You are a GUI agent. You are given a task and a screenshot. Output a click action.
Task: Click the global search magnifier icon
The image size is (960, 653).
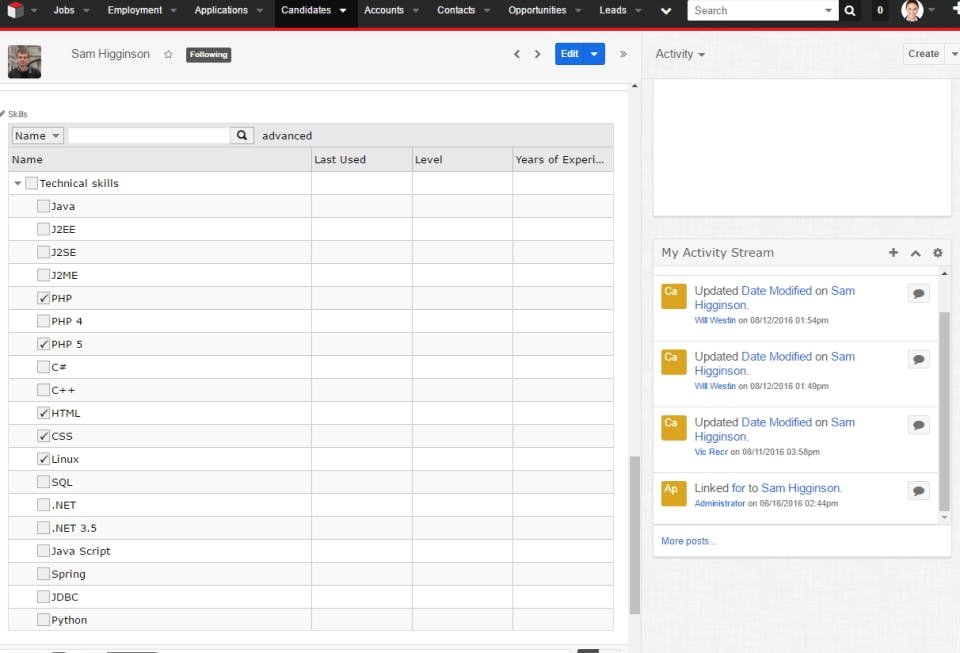pos(849,10)
